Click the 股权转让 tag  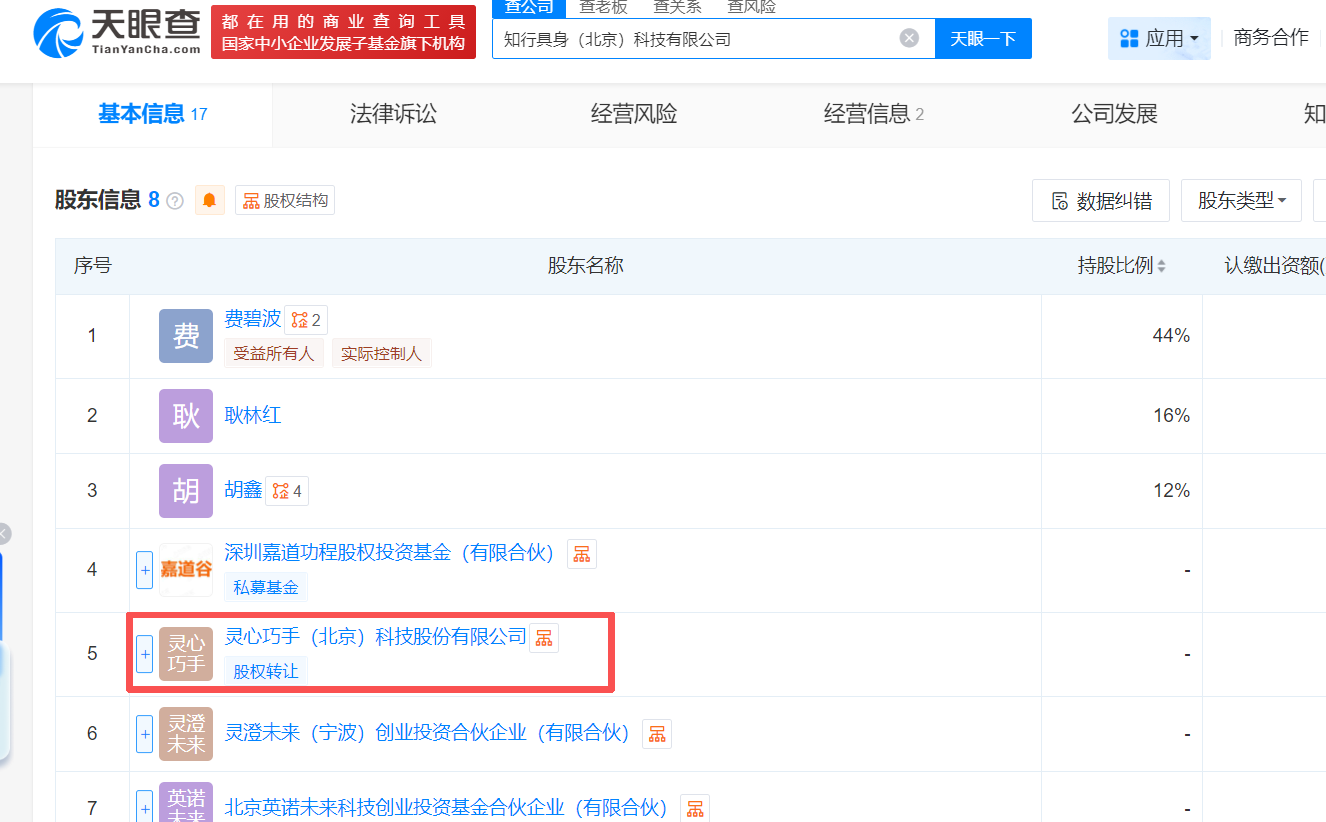(x=266, y=671)
